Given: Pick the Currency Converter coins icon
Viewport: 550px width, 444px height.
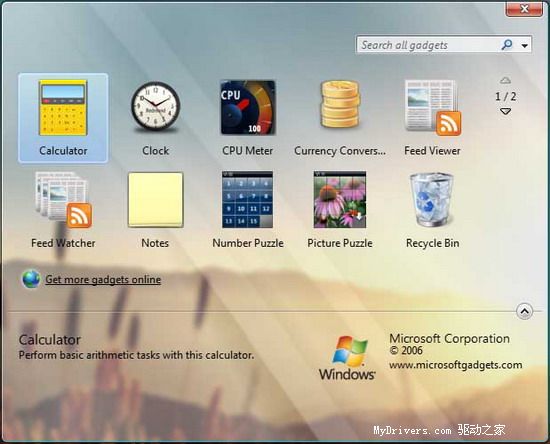Looking at the screenshot, I should pos(340,105).
